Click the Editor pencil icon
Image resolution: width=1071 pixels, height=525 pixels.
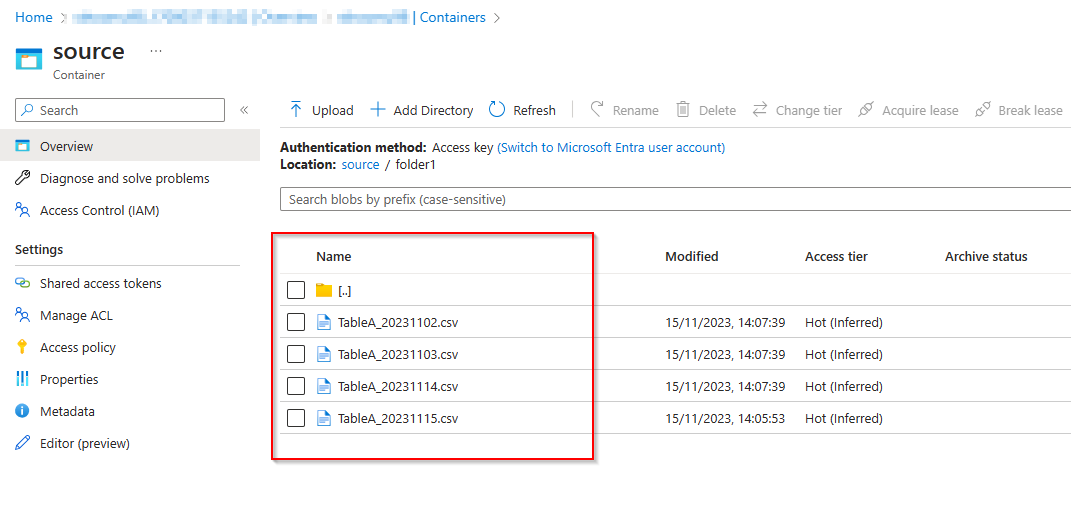coord(23,443)
